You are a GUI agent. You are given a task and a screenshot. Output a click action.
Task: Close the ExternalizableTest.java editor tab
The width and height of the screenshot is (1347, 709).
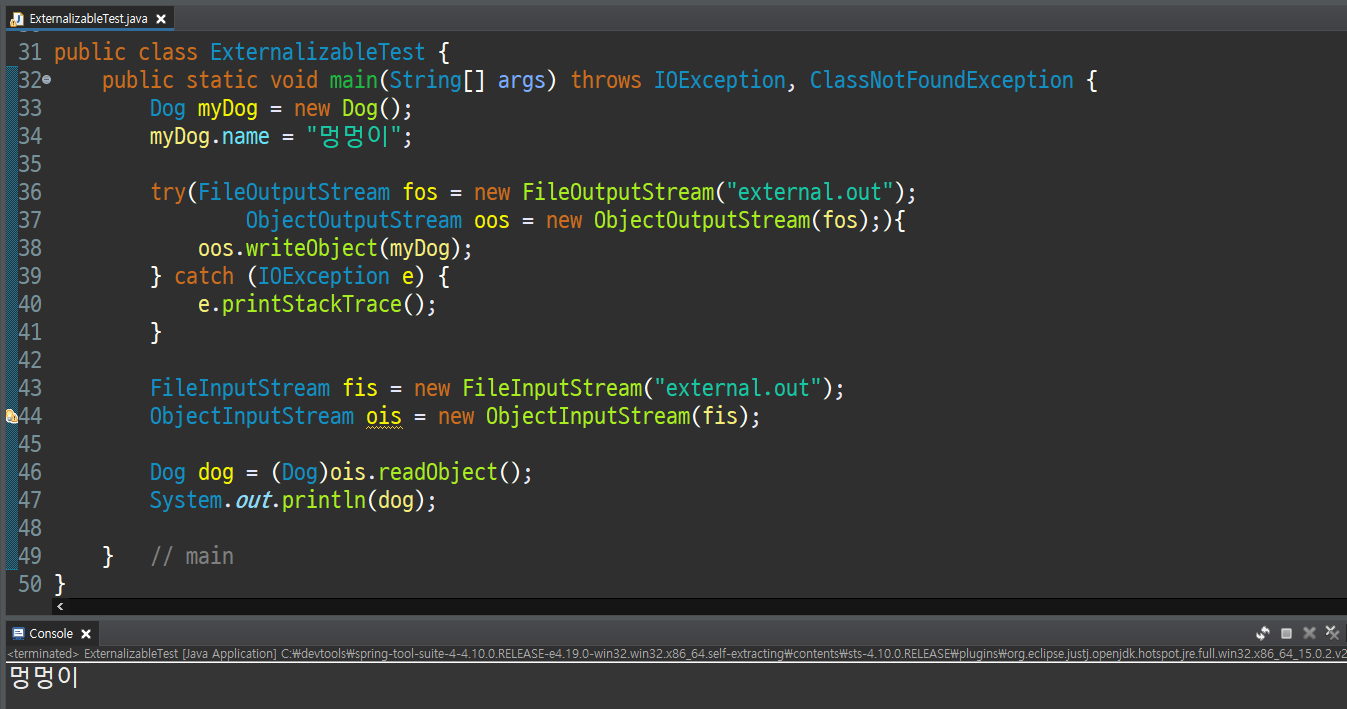coord(161,18)
